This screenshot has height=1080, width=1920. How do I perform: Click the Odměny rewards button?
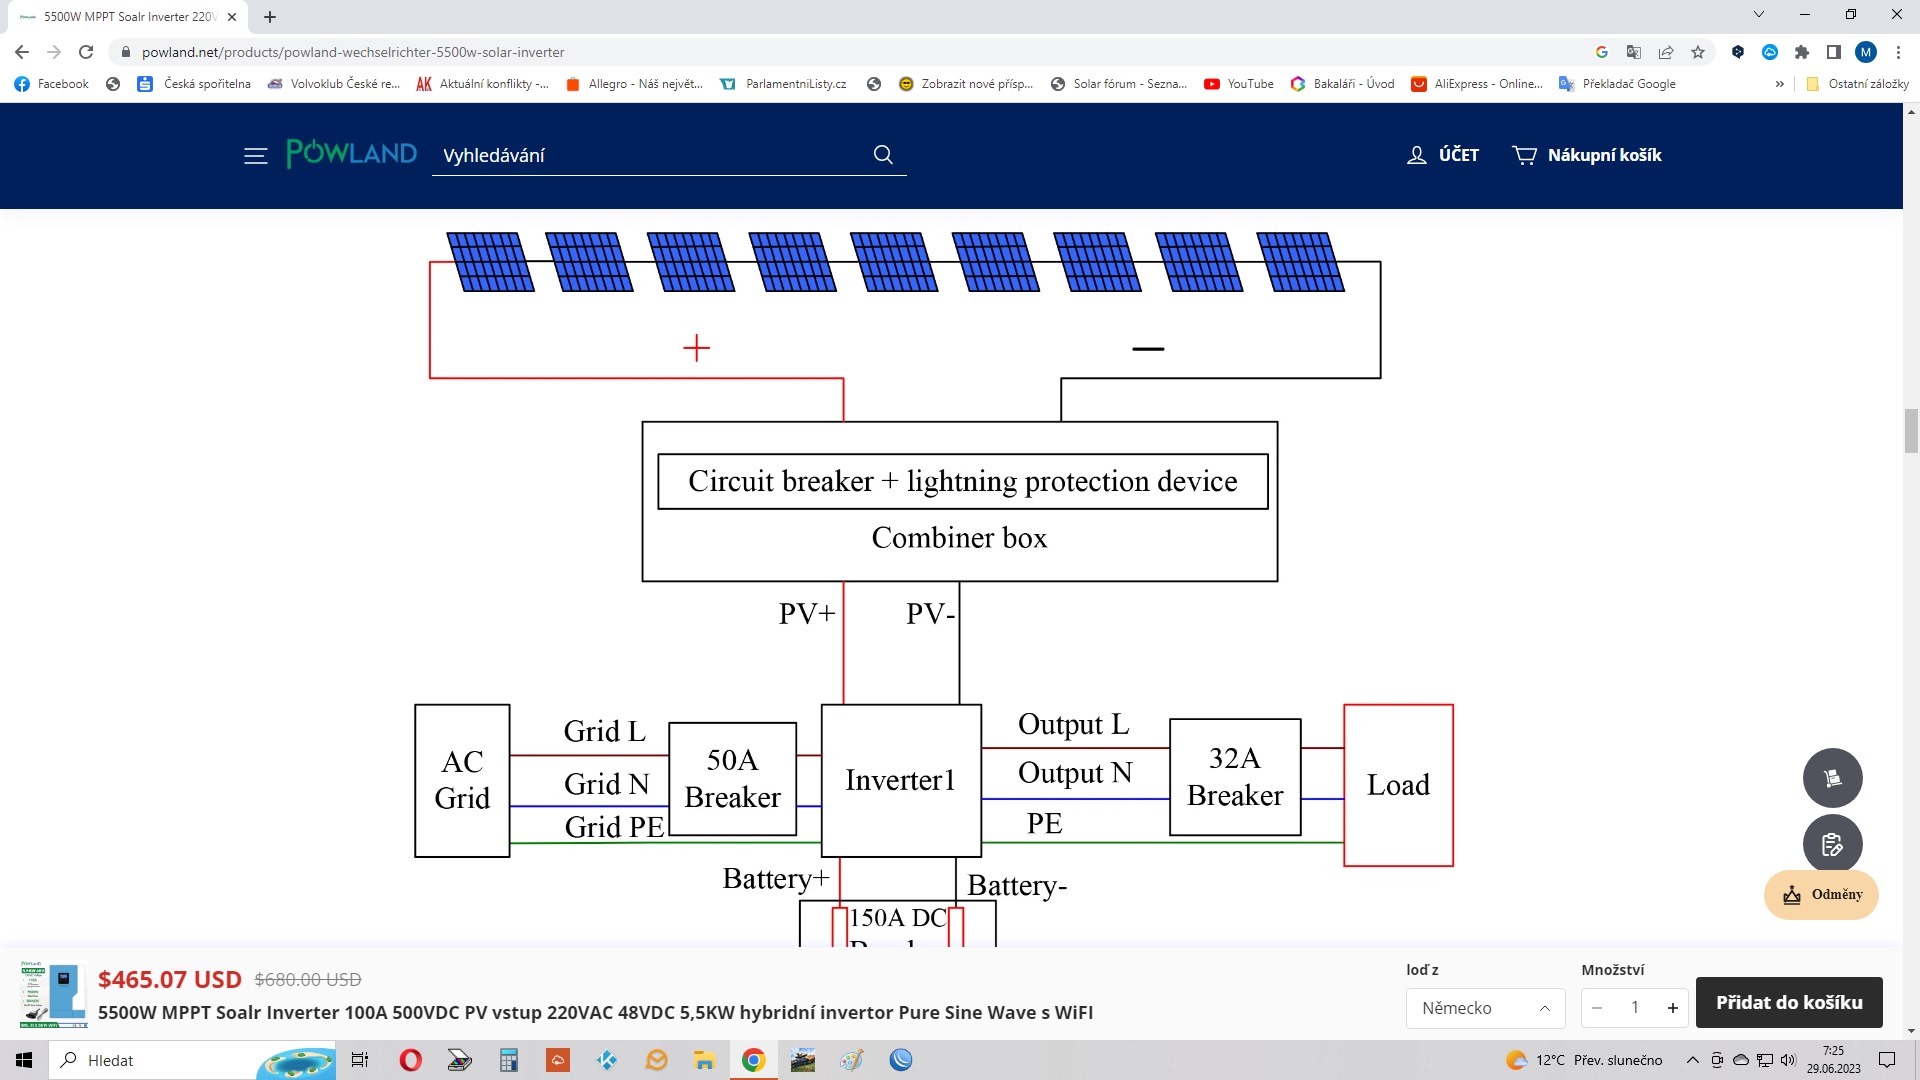(x=1821, y=895)
